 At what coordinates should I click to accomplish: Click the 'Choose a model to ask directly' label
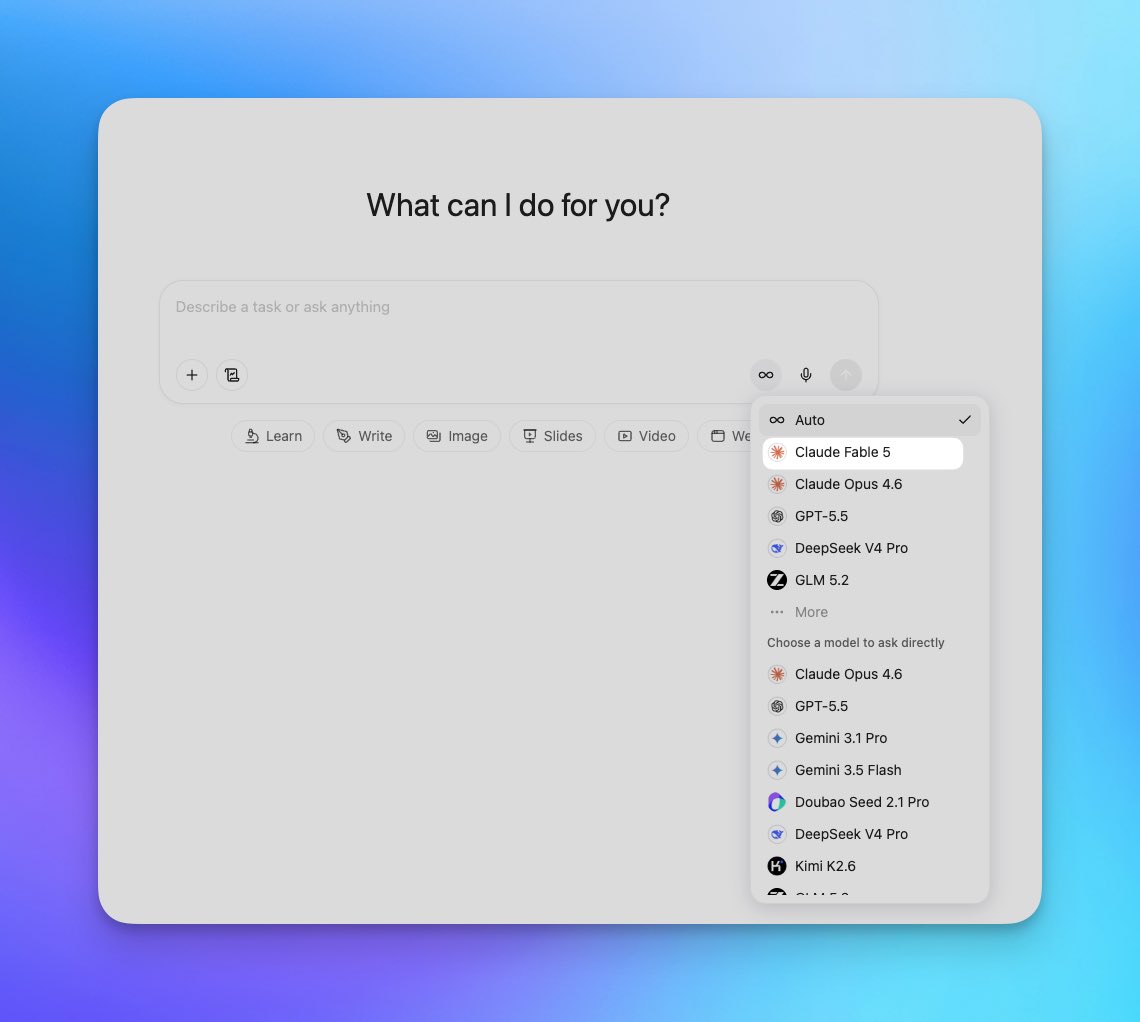point(855,643)
